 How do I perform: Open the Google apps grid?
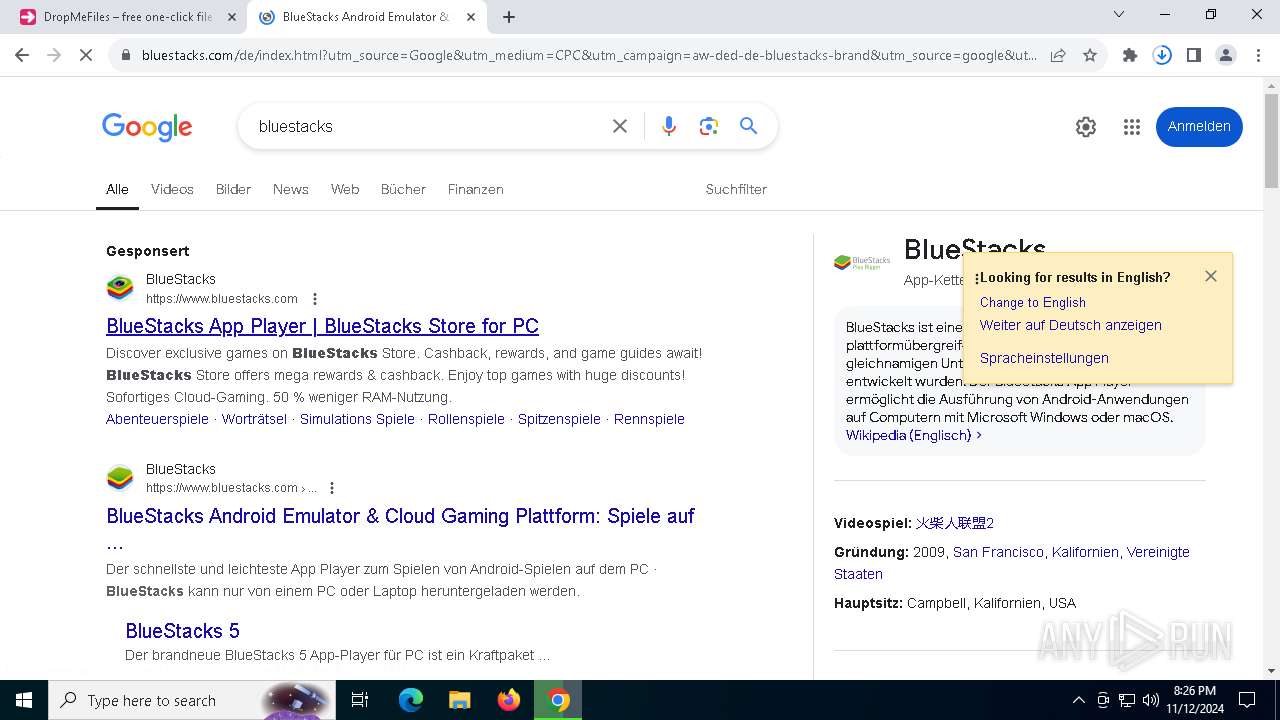1132,127
